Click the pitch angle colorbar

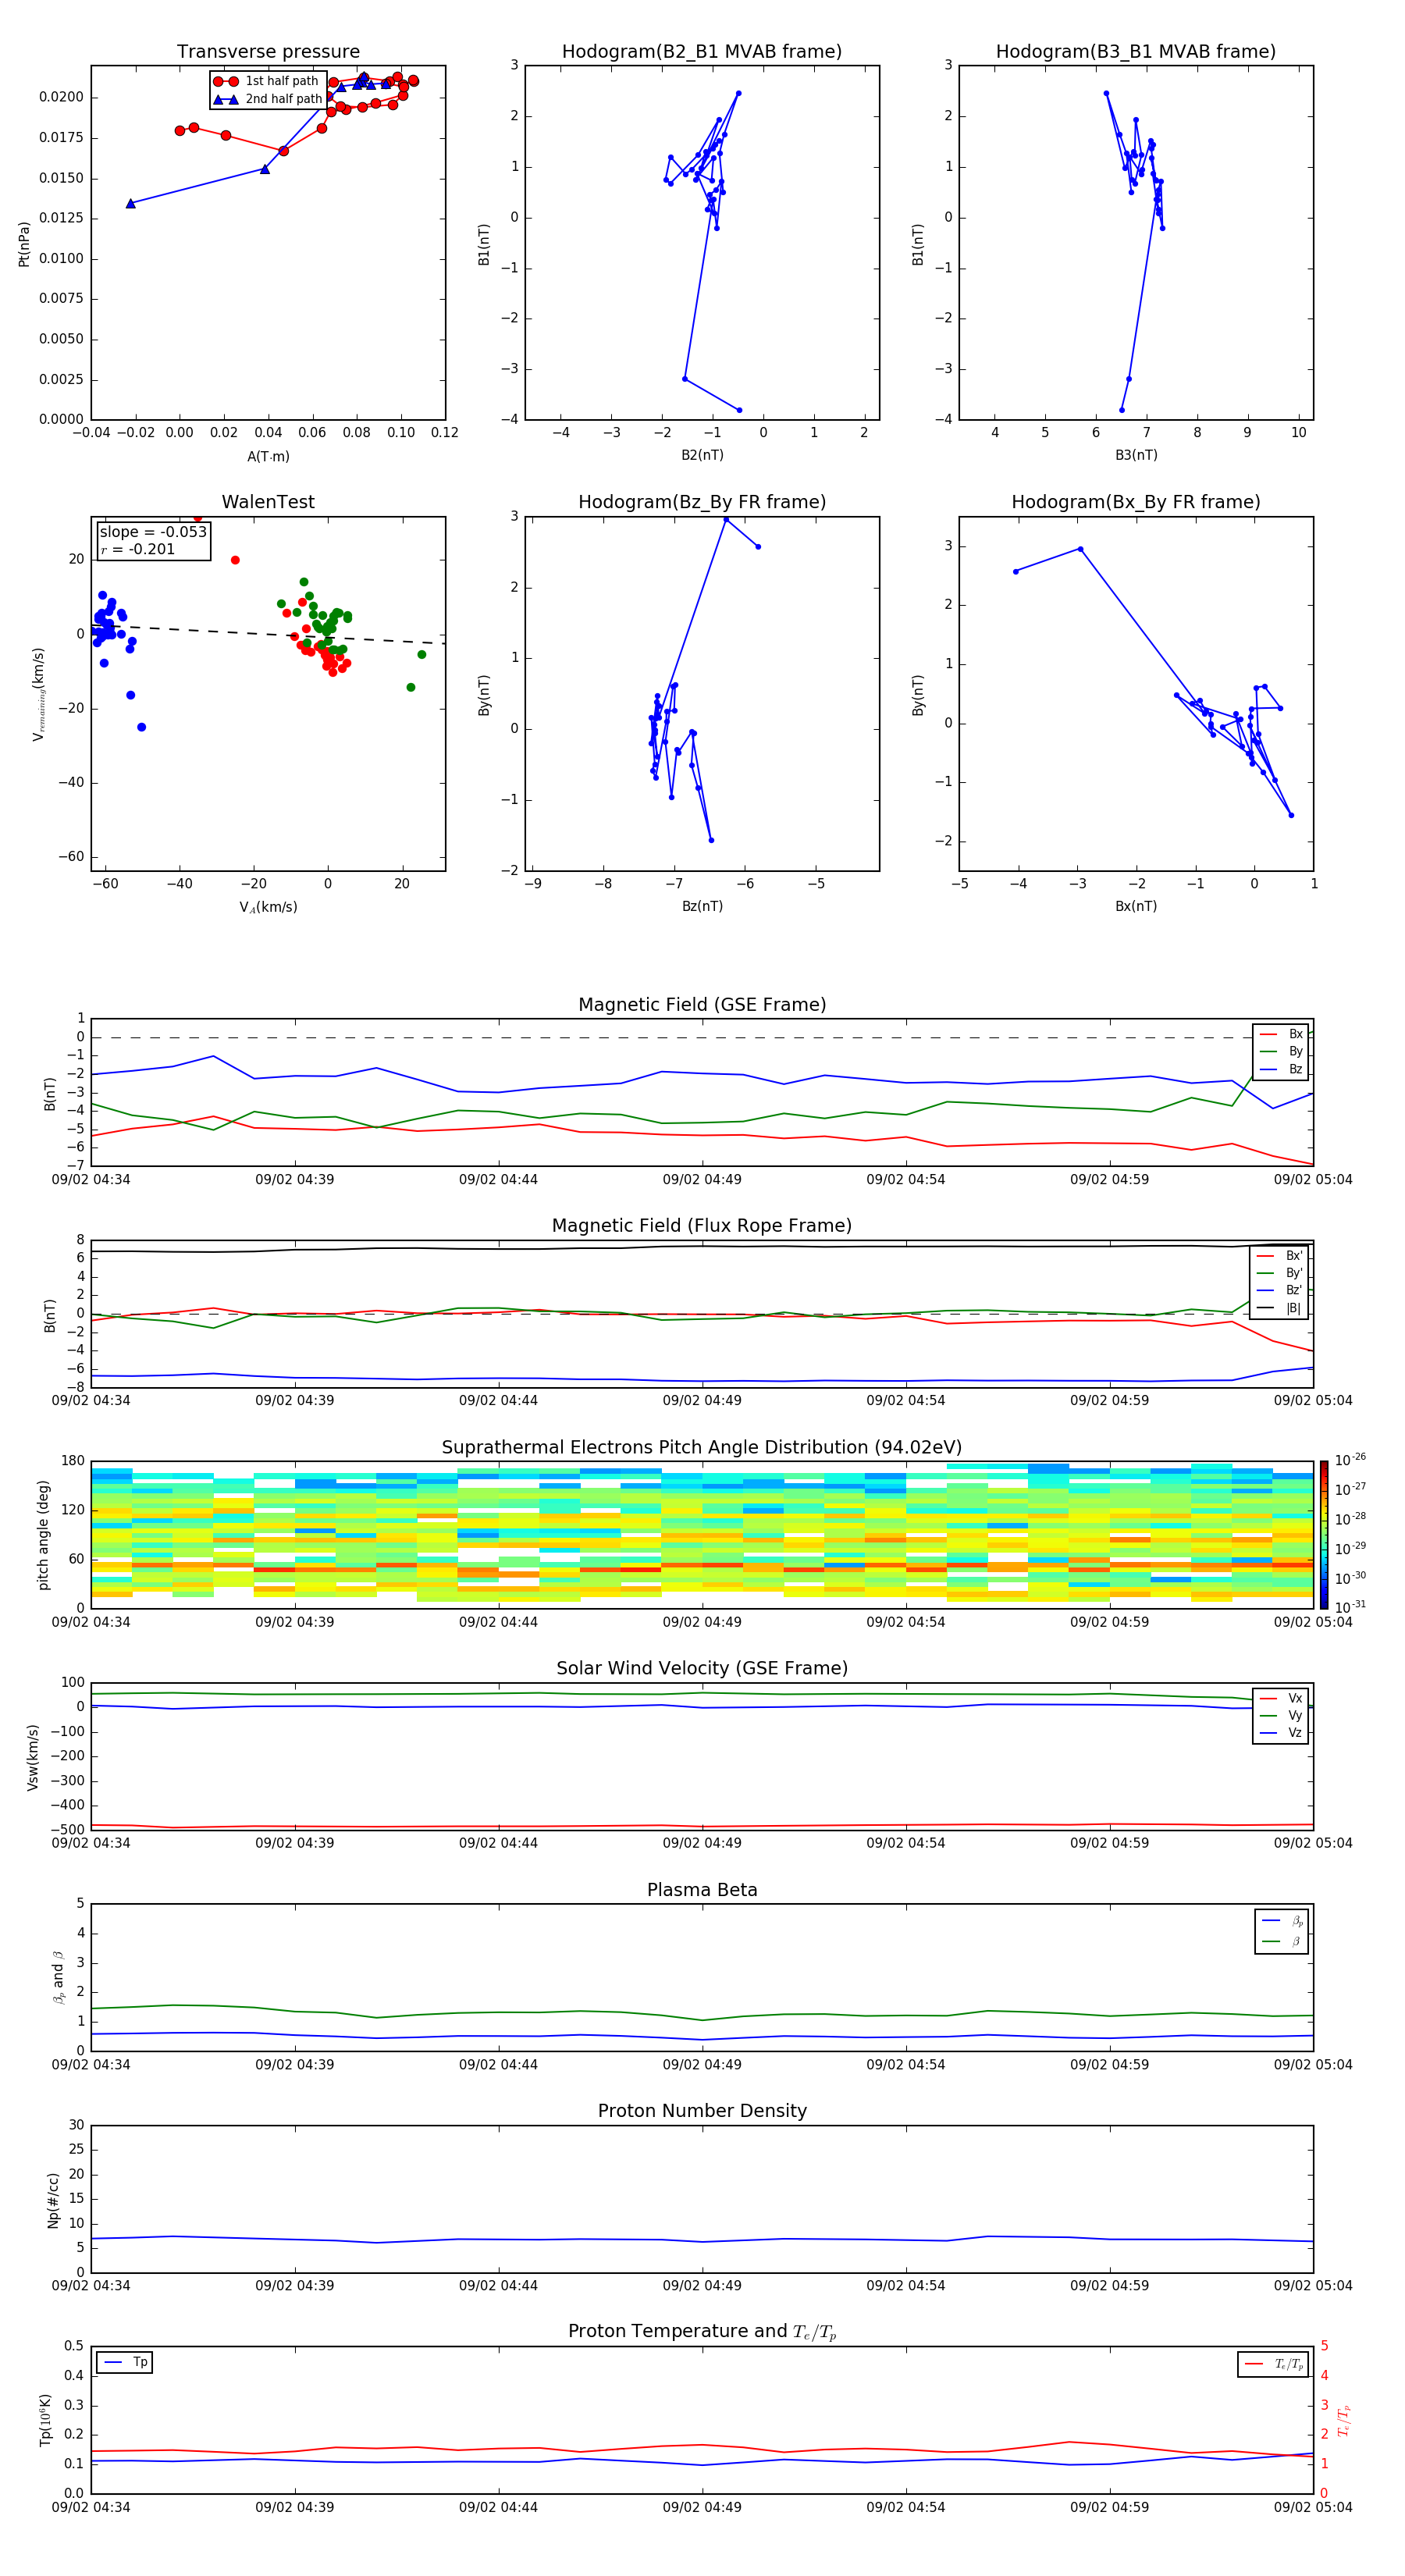1324,1534
